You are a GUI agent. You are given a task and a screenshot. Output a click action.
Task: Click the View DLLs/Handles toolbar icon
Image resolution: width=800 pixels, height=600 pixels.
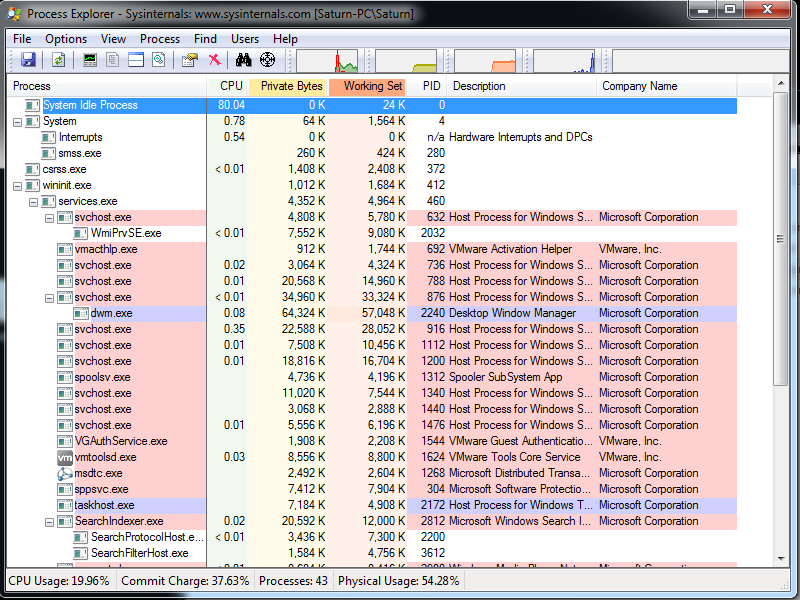point(159,60)
